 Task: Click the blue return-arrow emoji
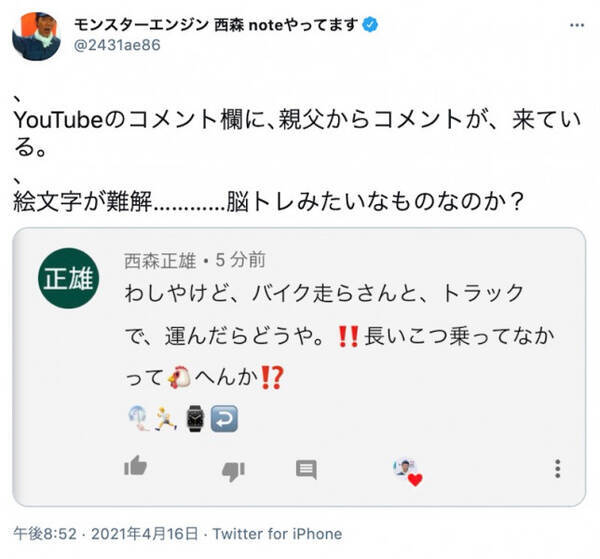223,416
